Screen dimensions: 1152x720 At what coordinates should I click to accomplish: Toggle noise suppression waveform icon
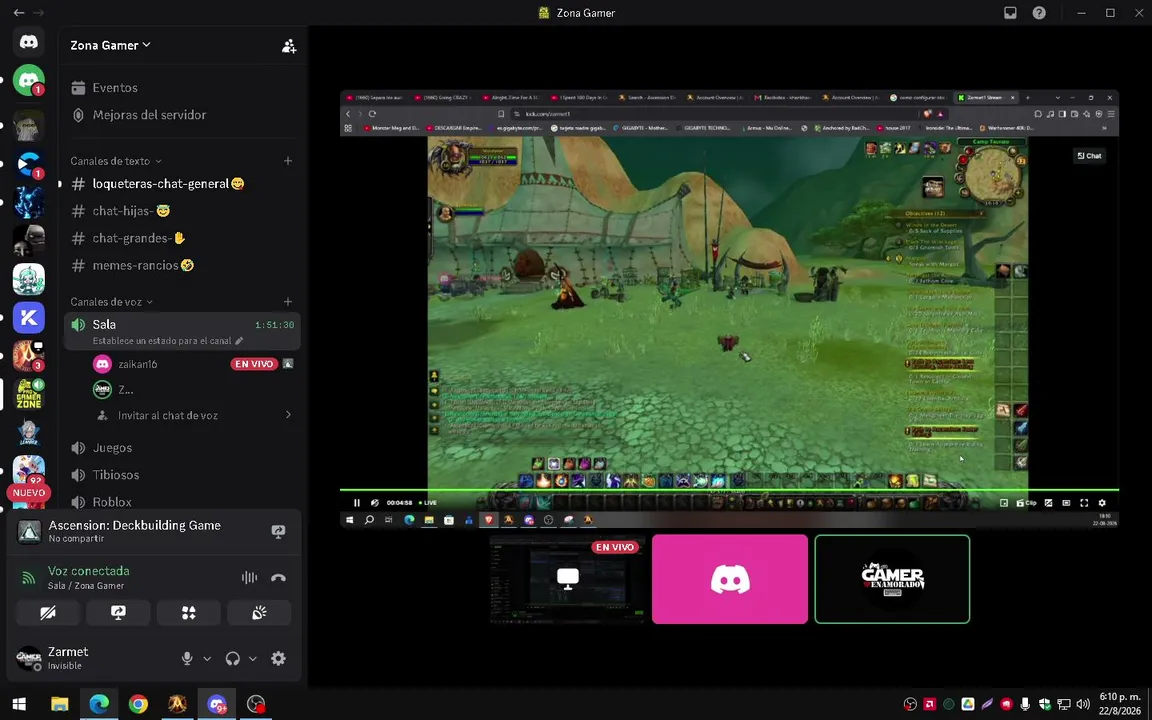tap(249, 577)
